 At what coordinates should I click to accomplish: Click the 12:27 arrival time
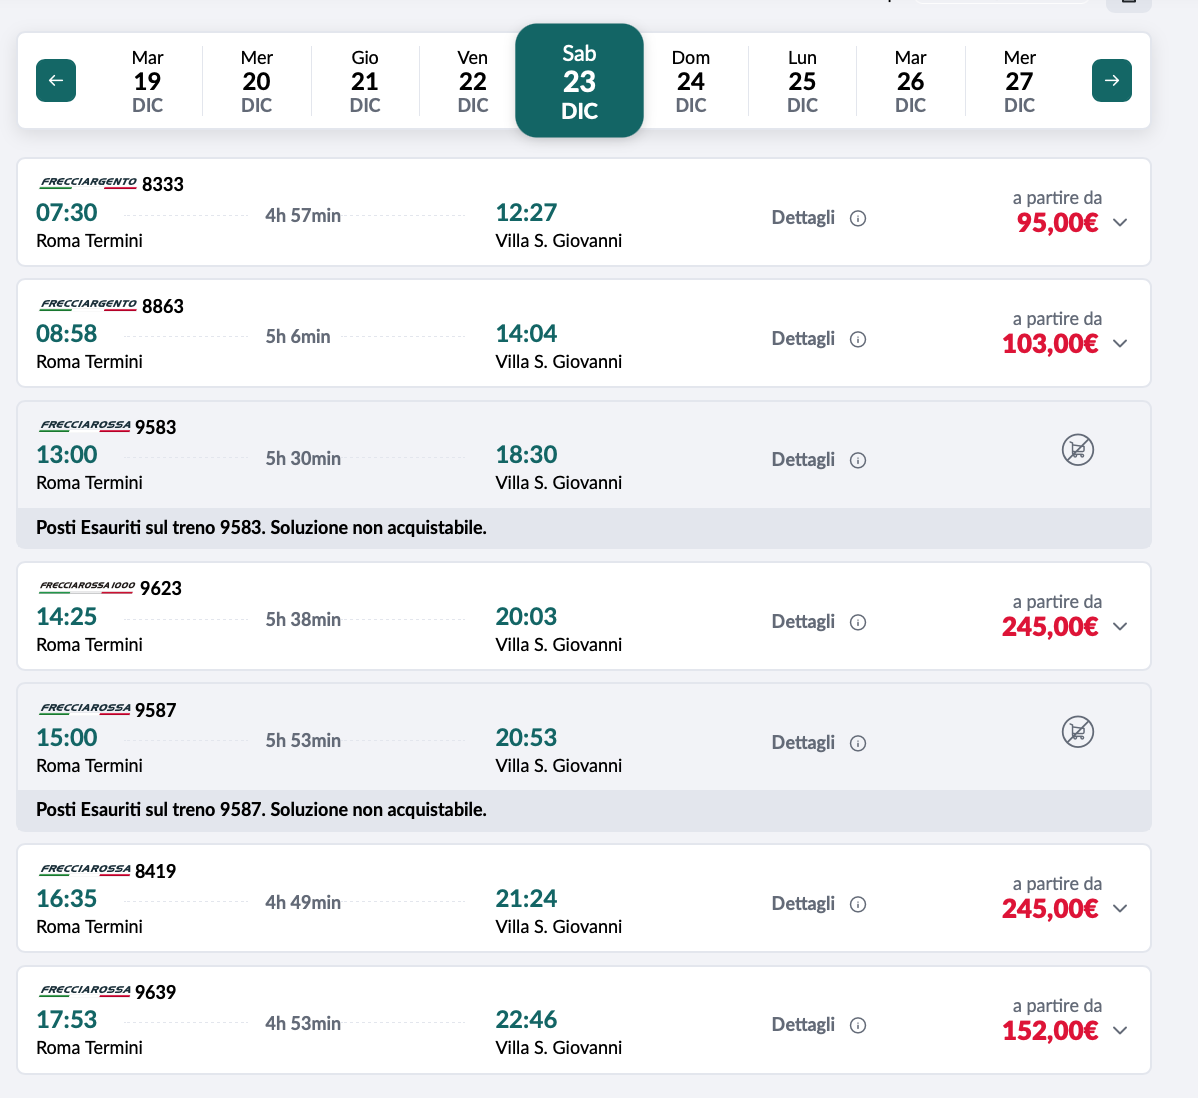[x=526, y=212]
